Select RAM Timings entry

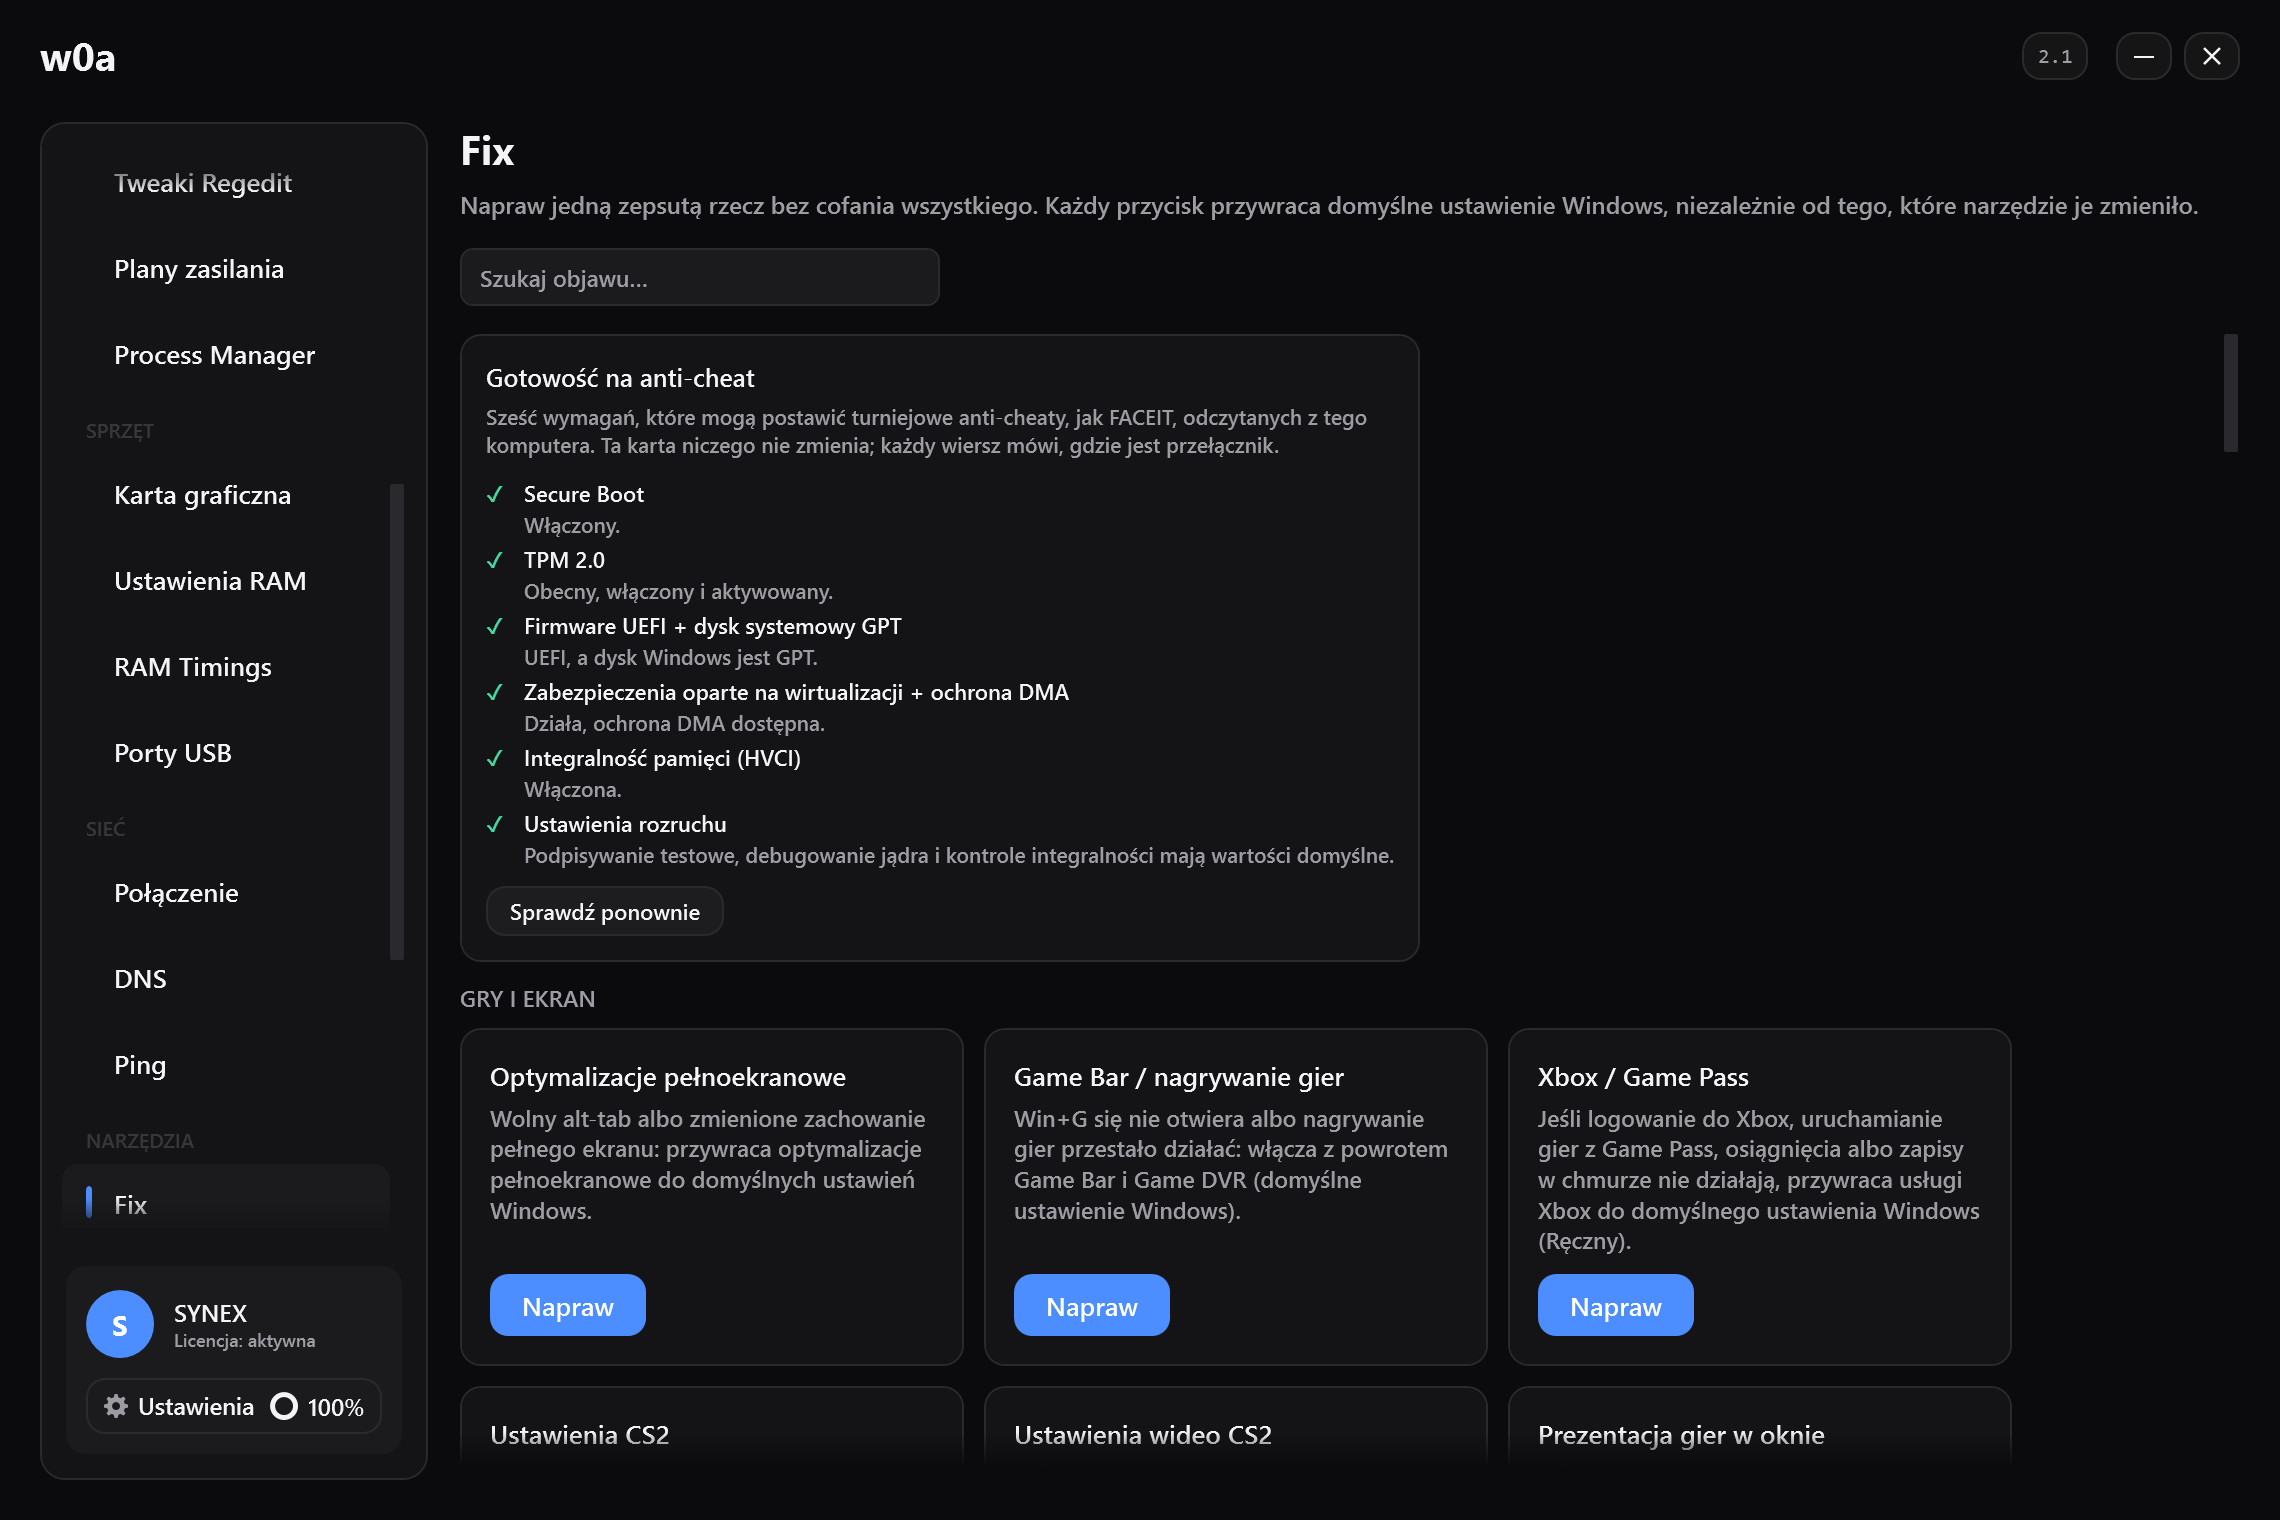(x=193, y=667)
